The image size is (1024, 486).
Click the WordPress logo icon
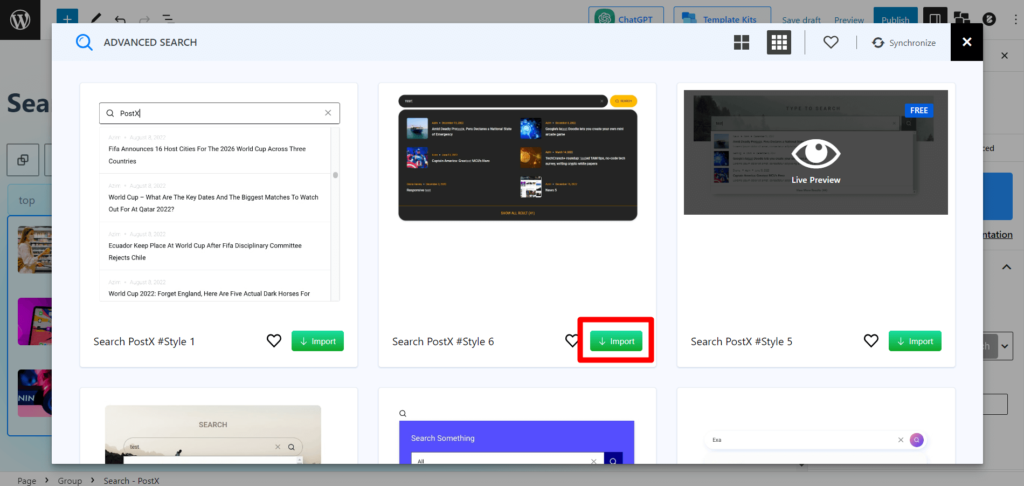[20, 20]
